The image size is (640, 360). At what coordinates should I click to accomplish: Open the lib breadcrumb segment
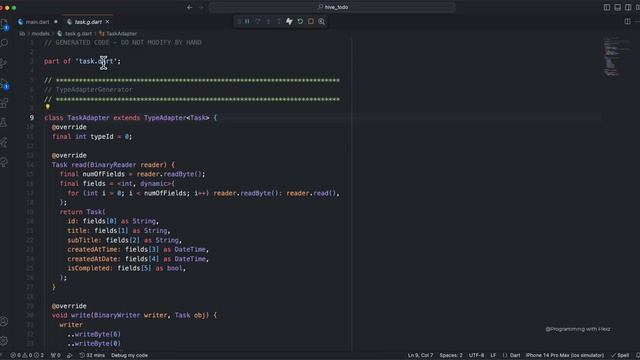[x=22, y=34]
